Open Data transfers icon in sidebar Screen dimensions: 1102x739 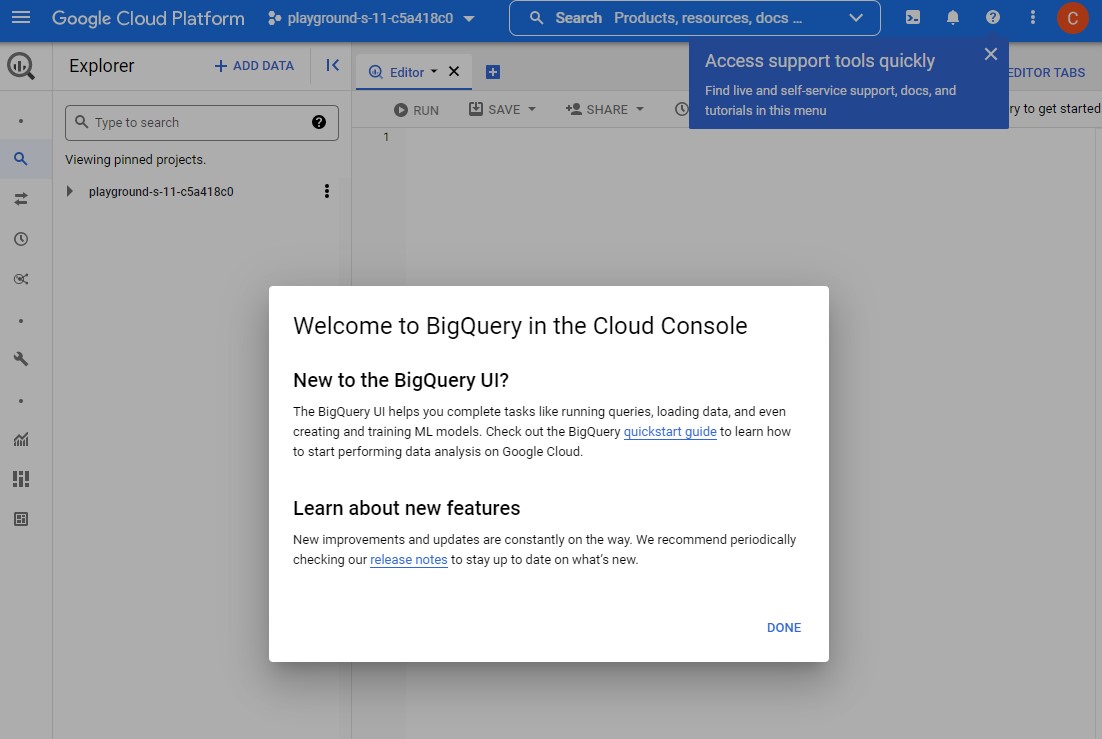tap(21, 199)
